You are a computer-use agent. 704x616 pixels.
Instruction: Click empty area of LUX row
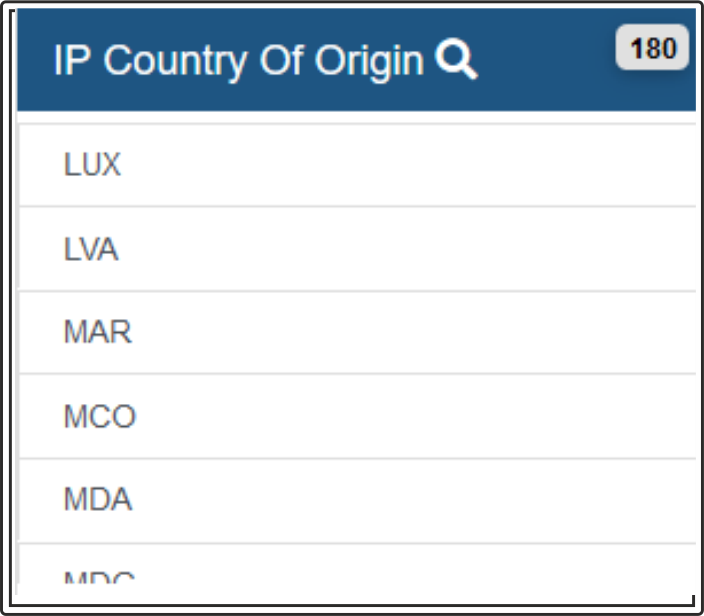tap(404, 165)
